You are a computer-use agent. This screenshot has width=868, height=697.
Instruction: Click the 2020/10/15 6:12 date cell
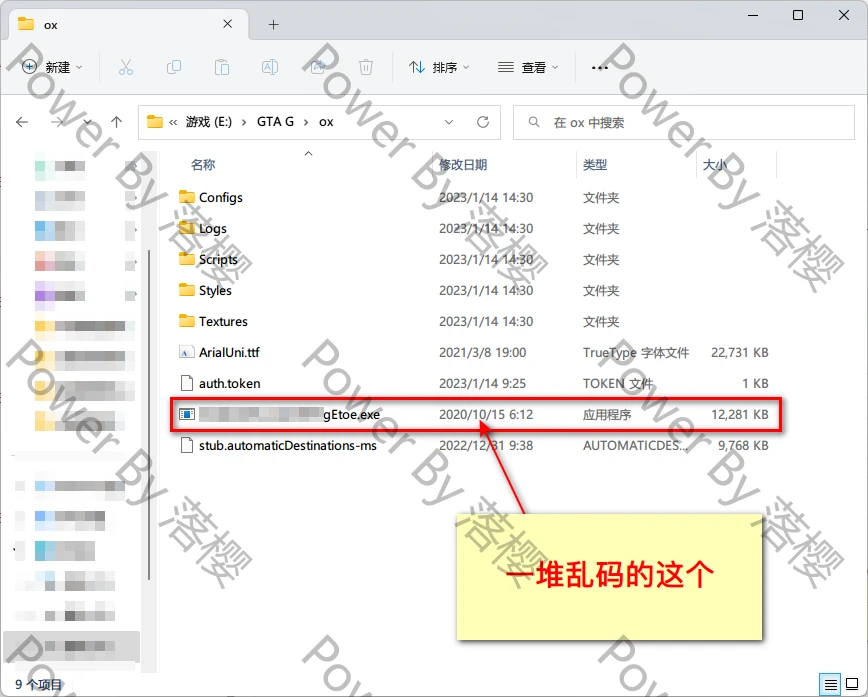coord(486,415)
